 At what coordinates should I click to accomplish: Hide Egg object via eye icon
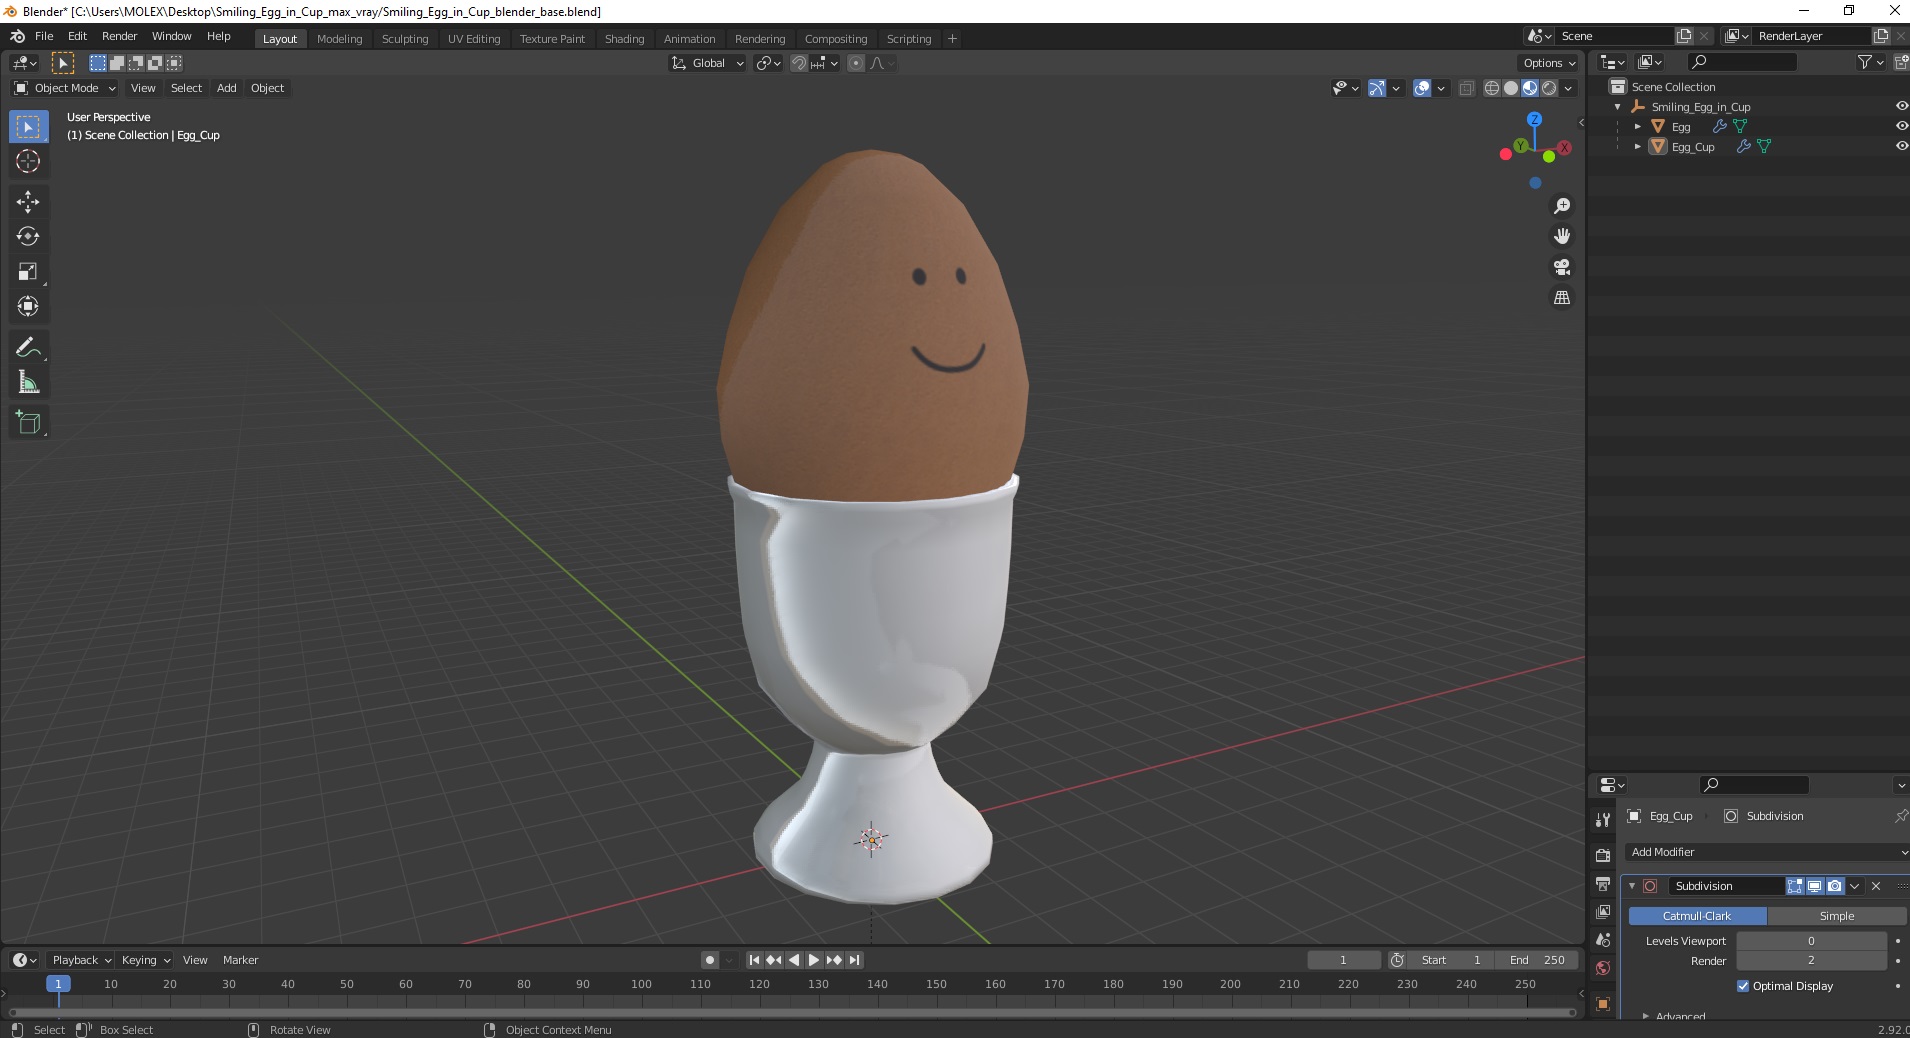click(x=1901, y=126)
